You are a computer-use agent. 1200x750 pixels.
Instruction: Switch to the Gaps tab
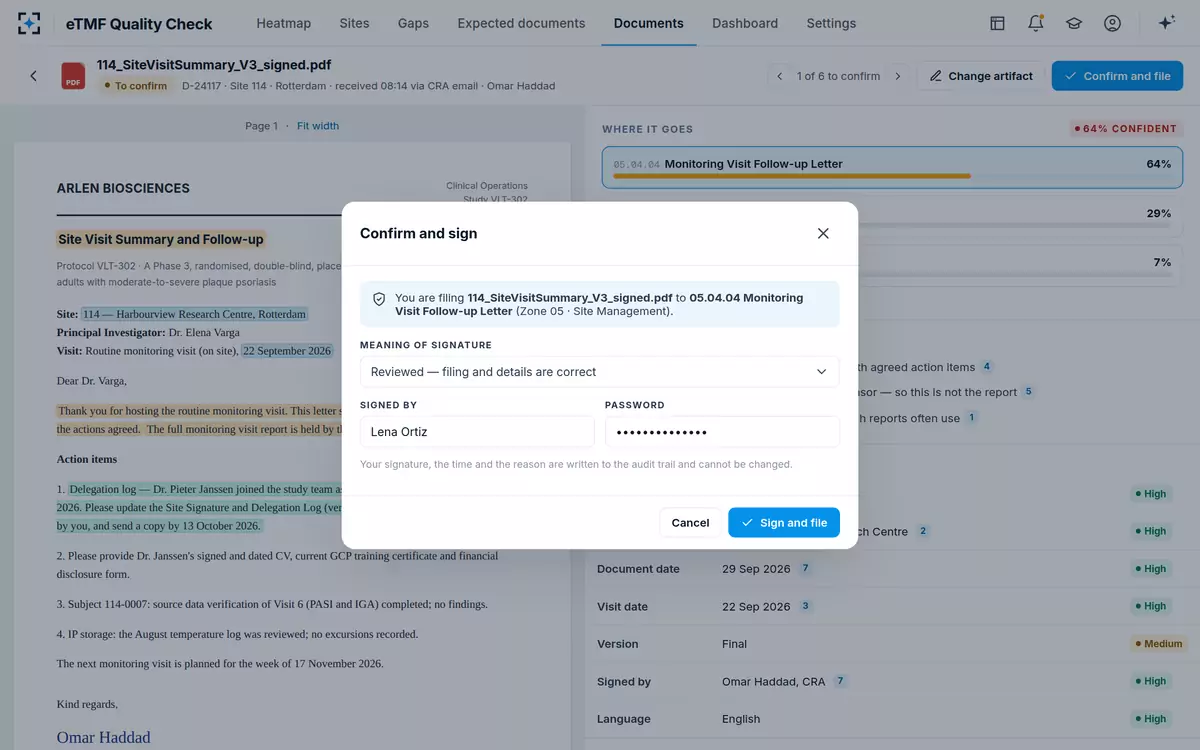[x=413, y=23]
